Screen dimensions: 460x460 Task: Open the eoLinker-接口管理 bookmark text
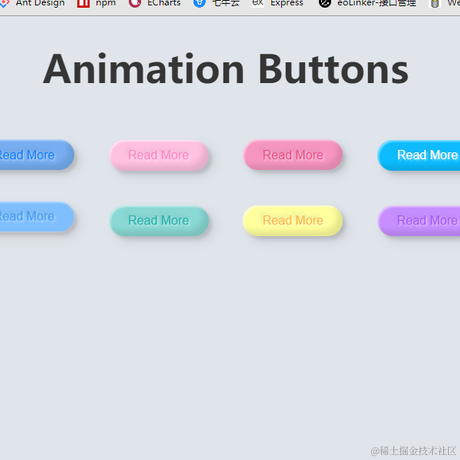pyautogui.click(x=377, y=3)
